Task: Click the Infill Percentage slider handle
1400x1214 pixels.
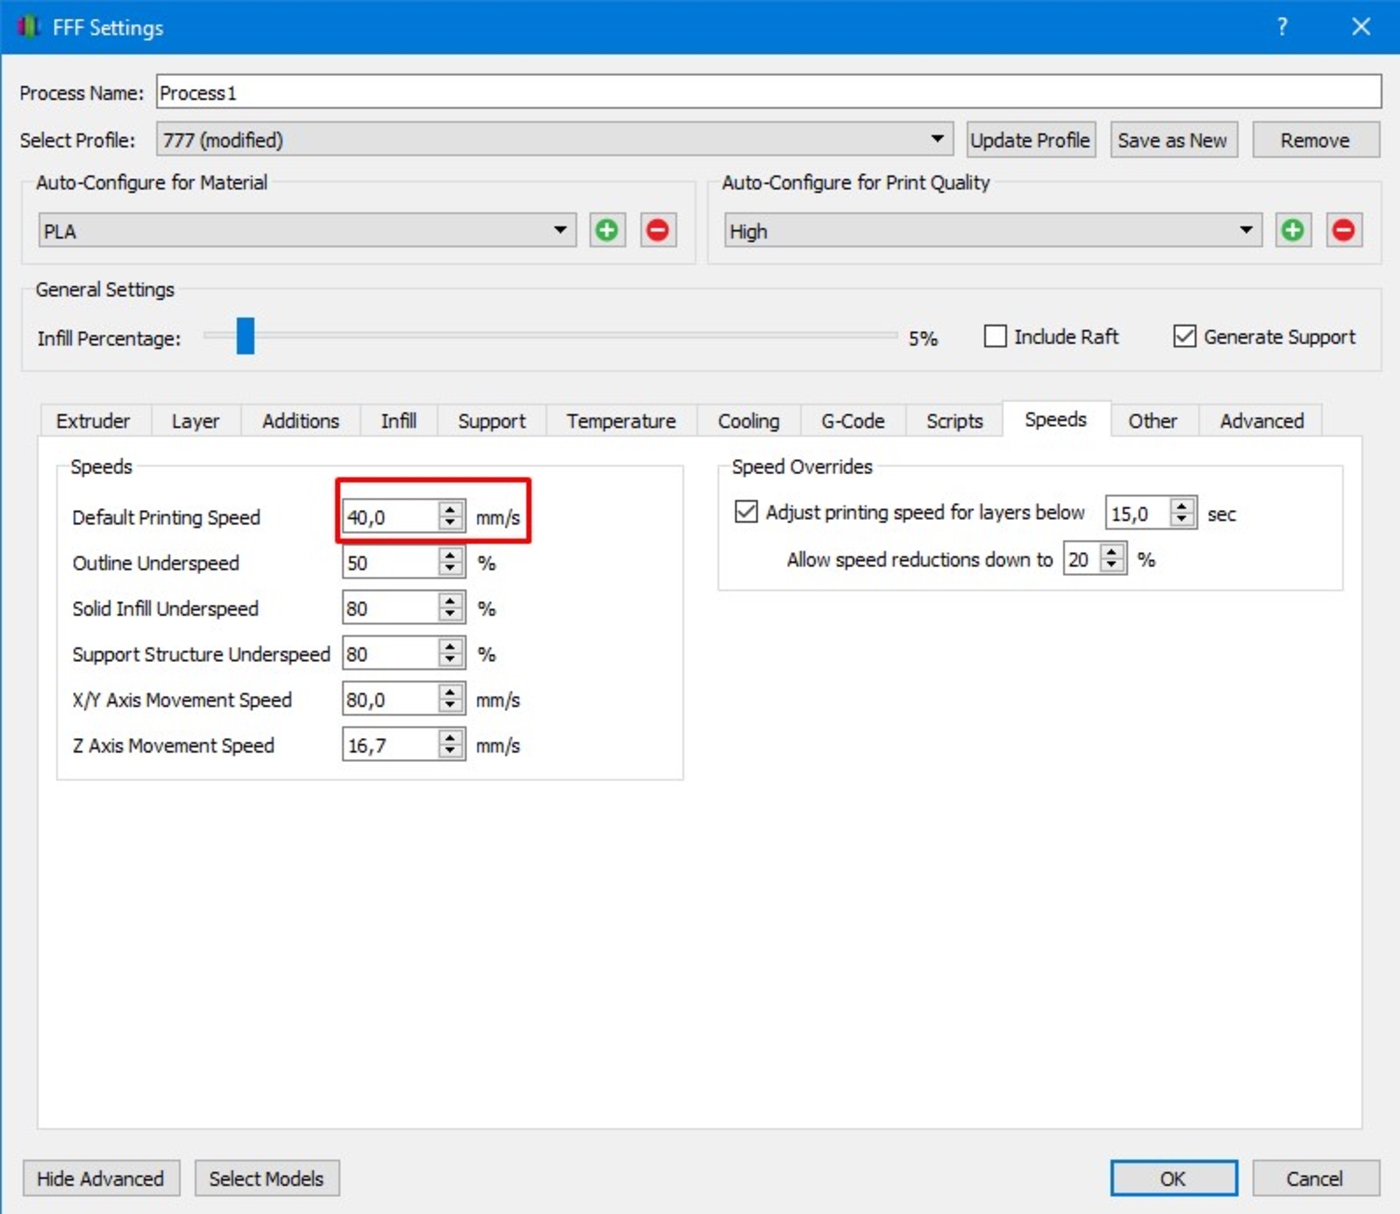Action: pos(246,336)
